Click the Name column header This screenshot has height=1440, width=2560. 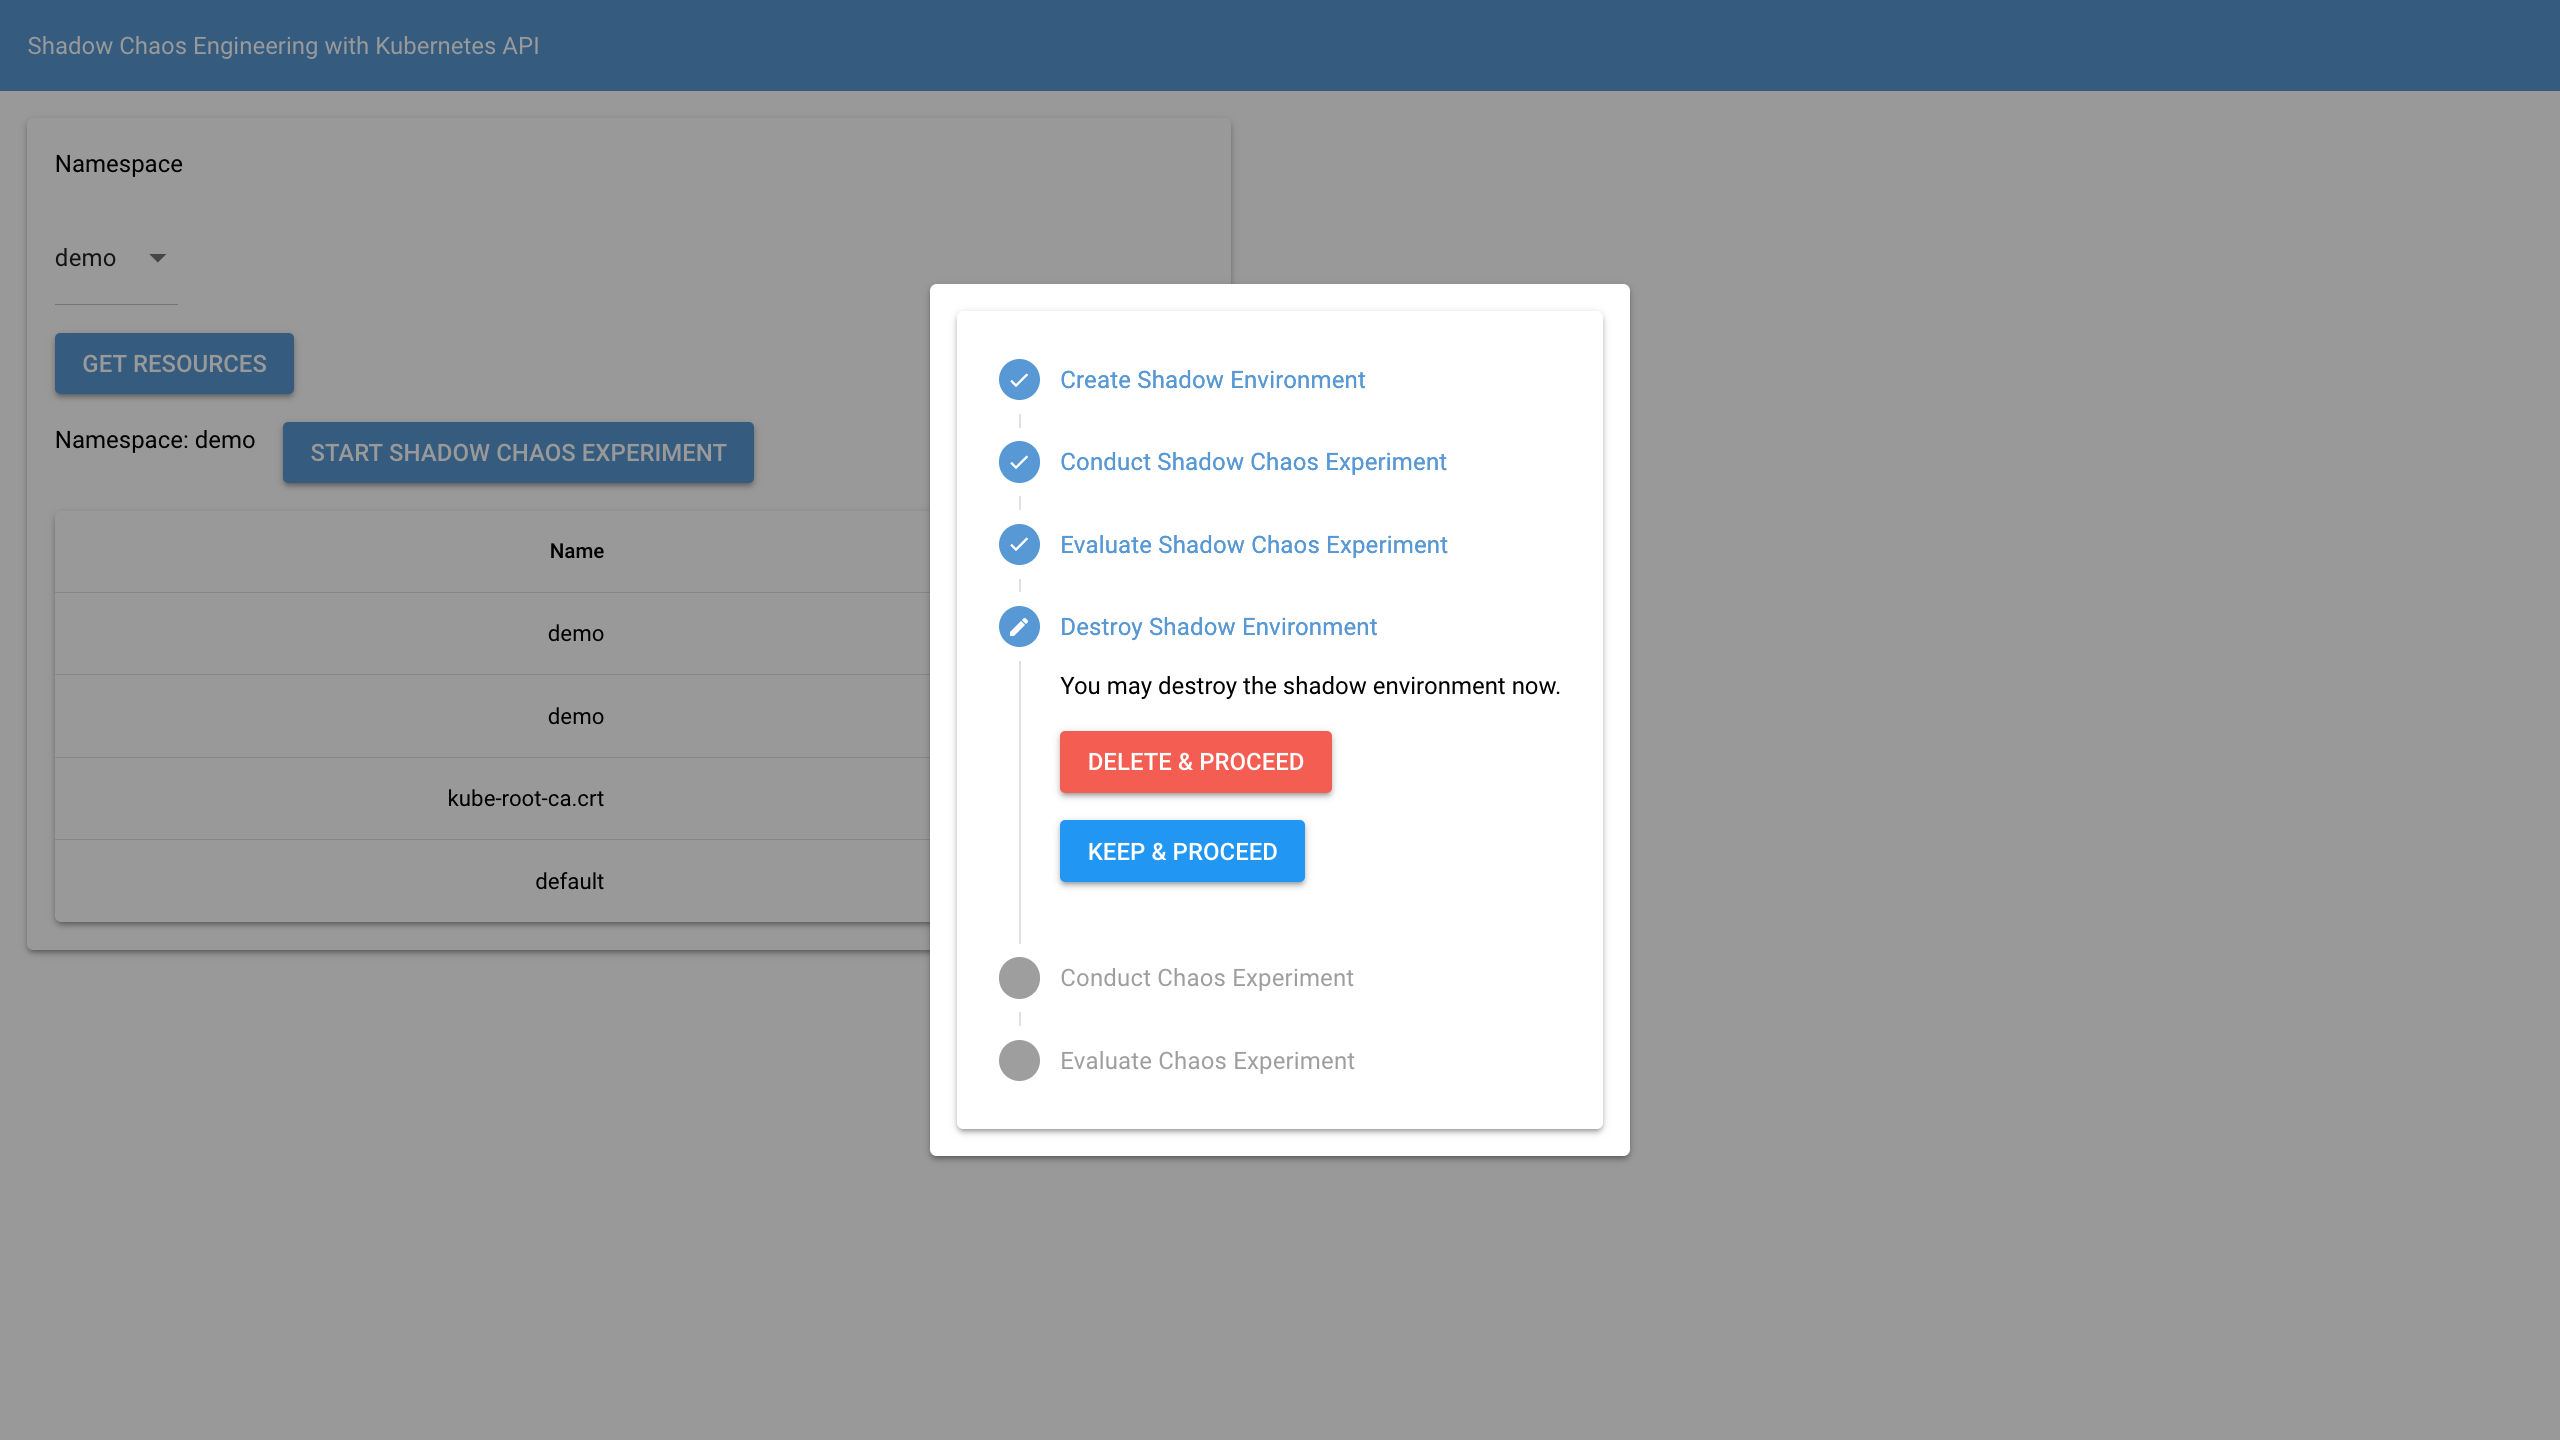tap(576, 551)
